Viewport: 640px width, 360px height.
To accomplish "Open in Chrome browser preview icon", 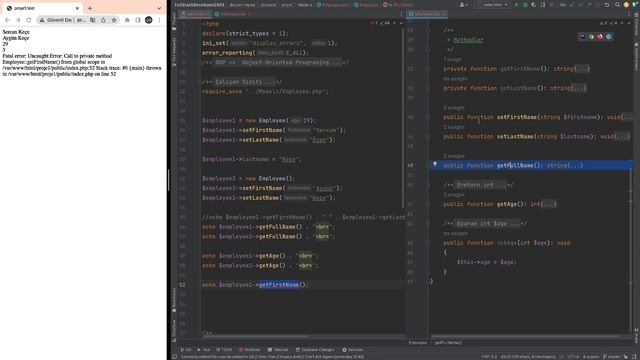I will 591,36.
